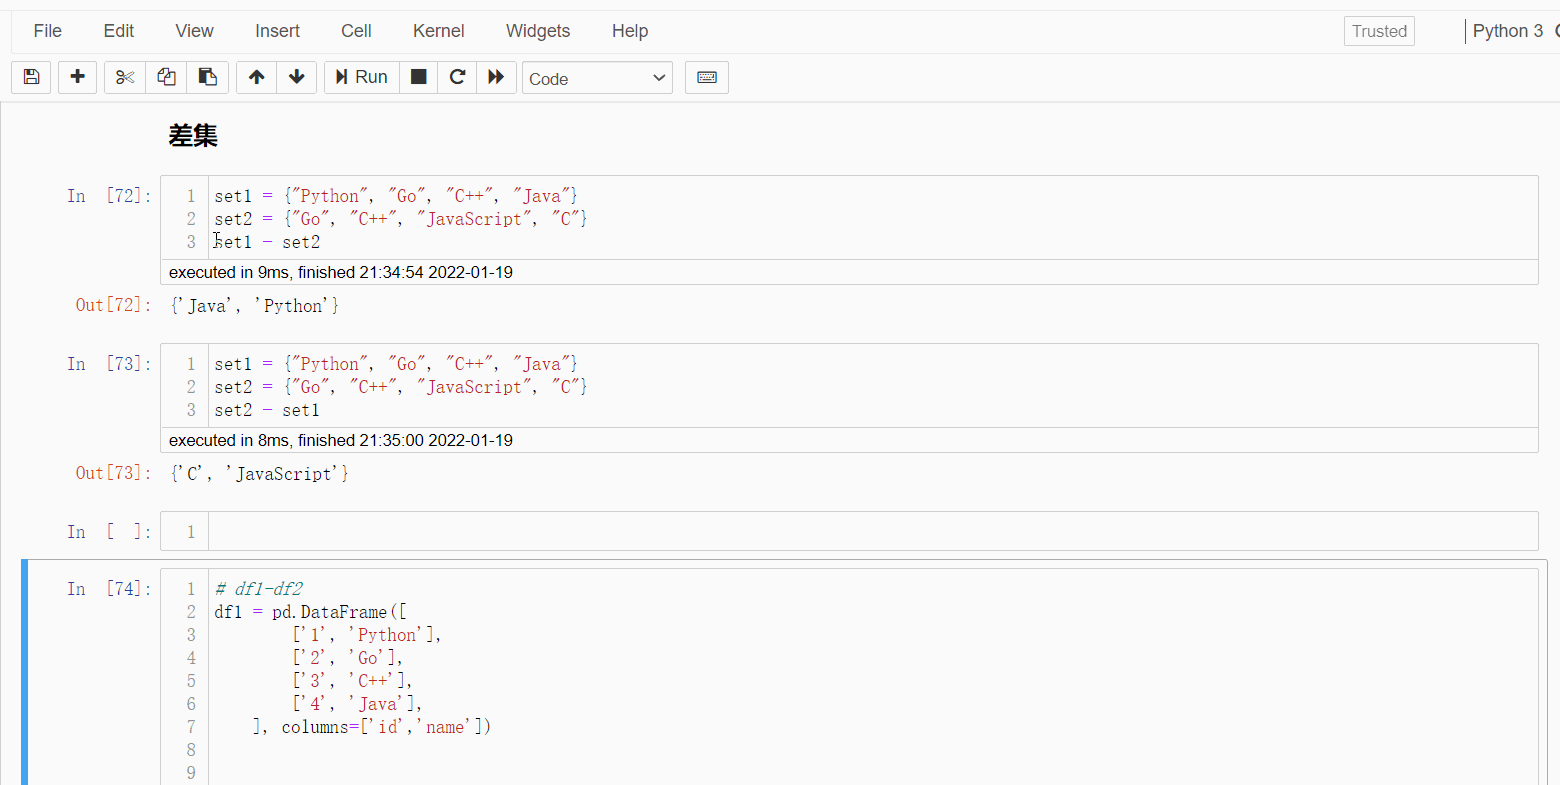Open the Insert menu
The image size is (1560, 785).
(277, 31)
